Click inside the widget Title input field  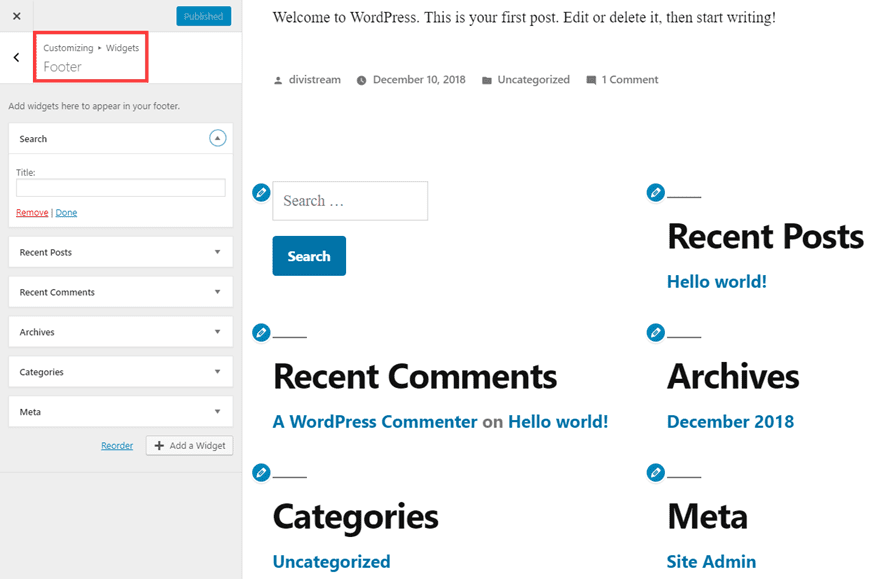coord(120,188)
